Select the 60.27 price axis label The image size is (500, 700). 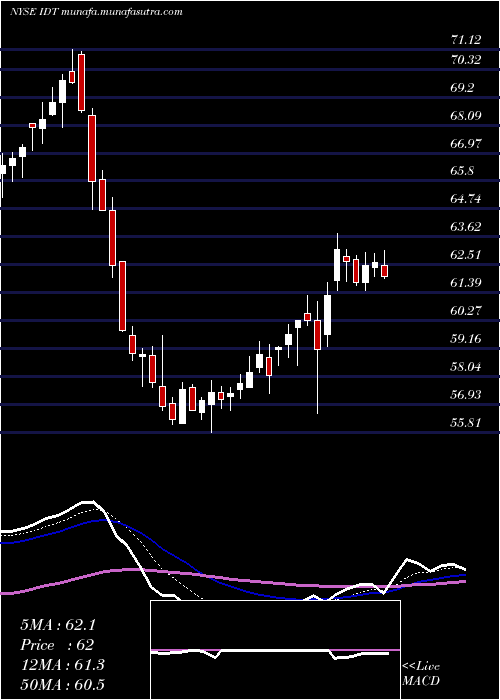click(x=466, y=310)
